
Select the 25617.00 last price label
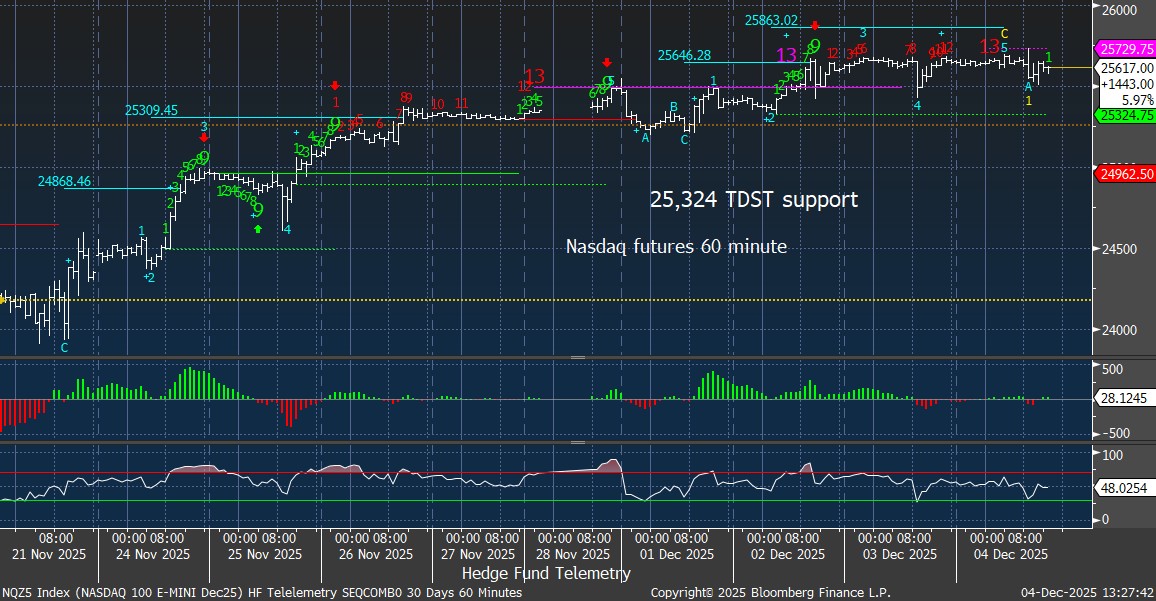click(1126, 68)
